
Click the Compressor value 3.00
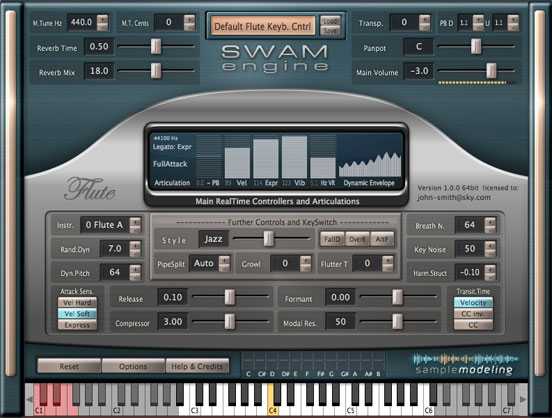(x=172, y=322)
